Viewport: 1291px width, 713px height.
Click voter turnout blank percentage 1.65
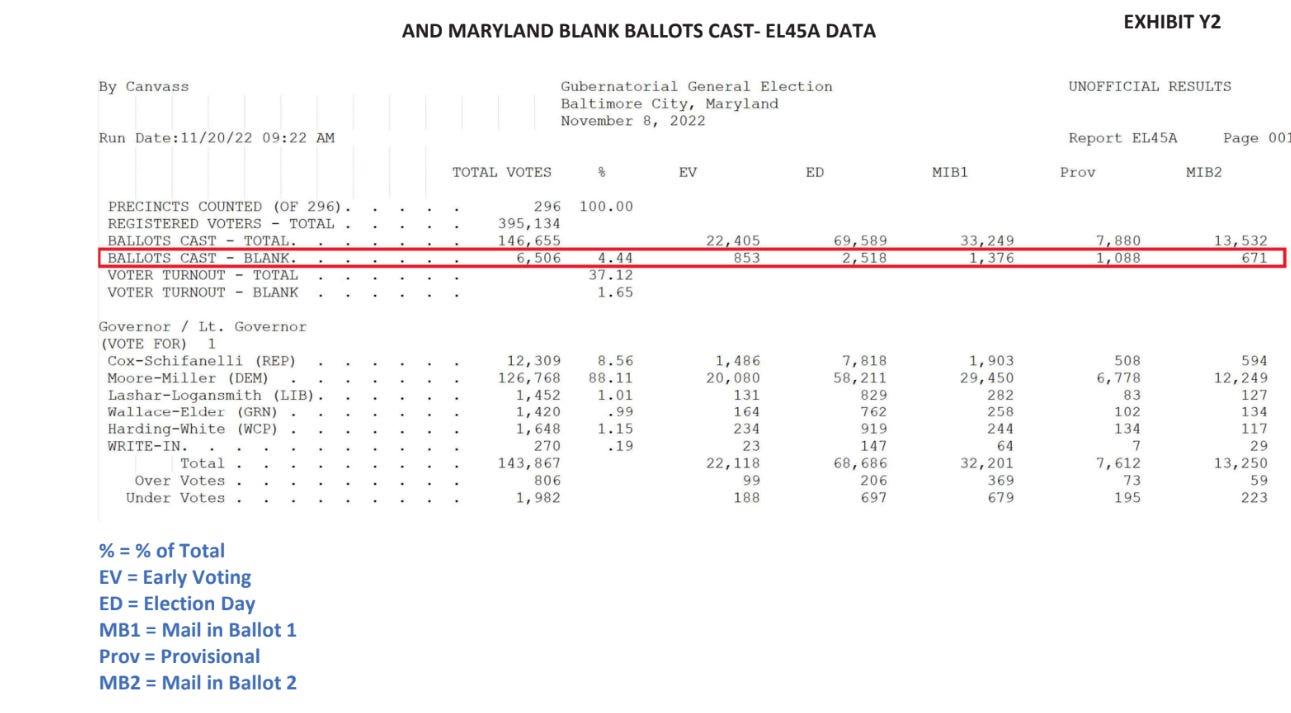click(615, 293)
